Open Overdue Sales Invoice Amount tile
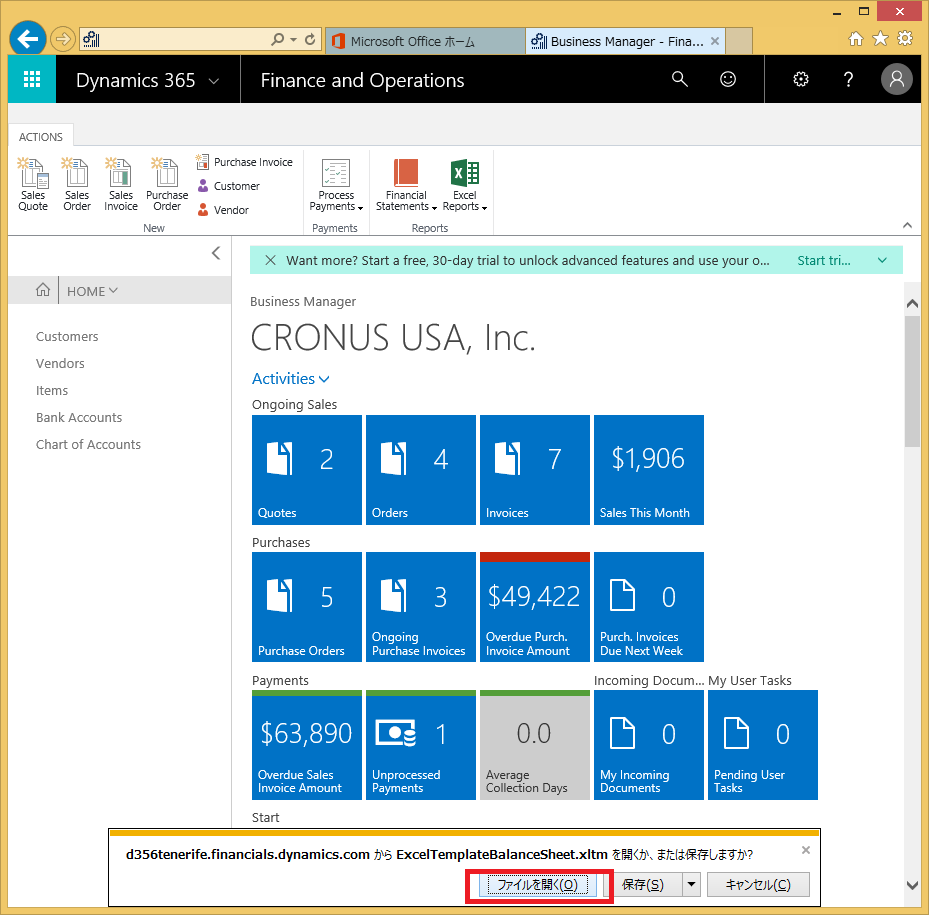Screen dimensions: 929x915 click(x=307, y=745)
